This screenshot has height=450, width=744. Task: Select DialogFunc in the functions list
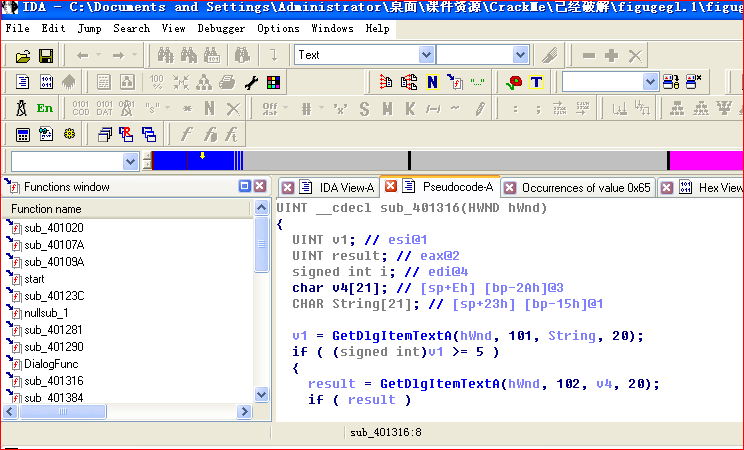(x=51, y=364)
